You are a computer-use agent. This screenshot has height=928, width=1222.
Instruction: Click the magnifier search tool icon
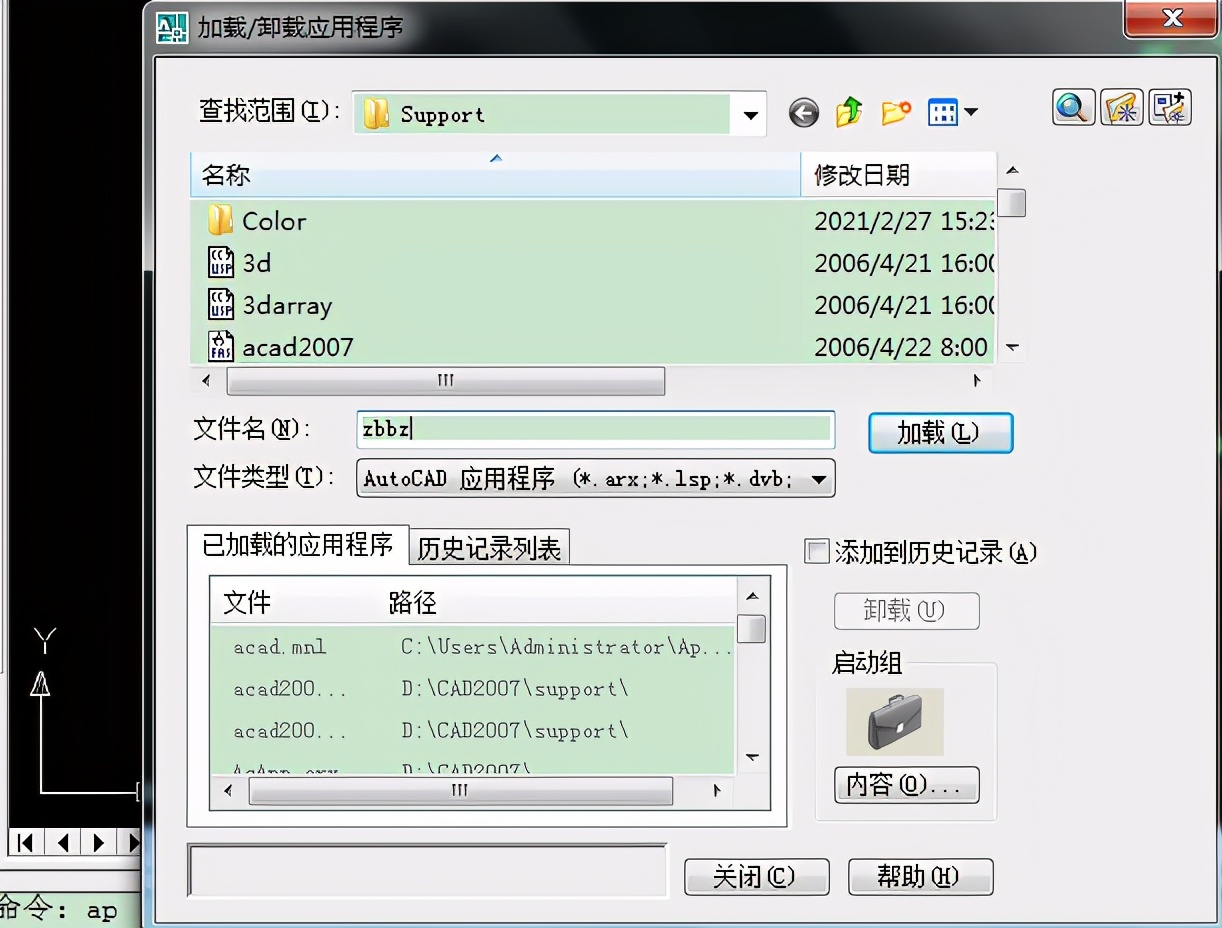click(1072, 107)
